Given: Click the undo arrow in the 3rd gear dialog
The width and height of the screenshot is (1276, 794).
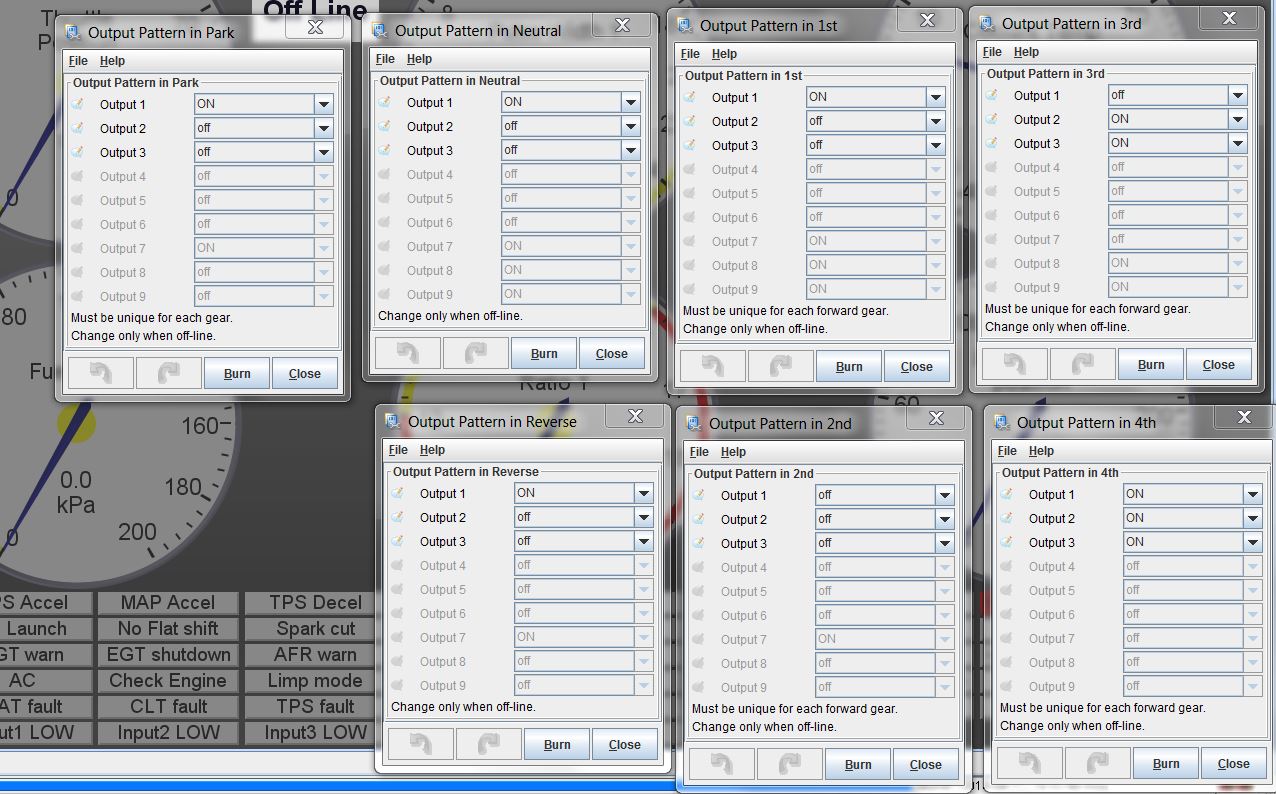Looking at the screenshot, I should 1014,365.
